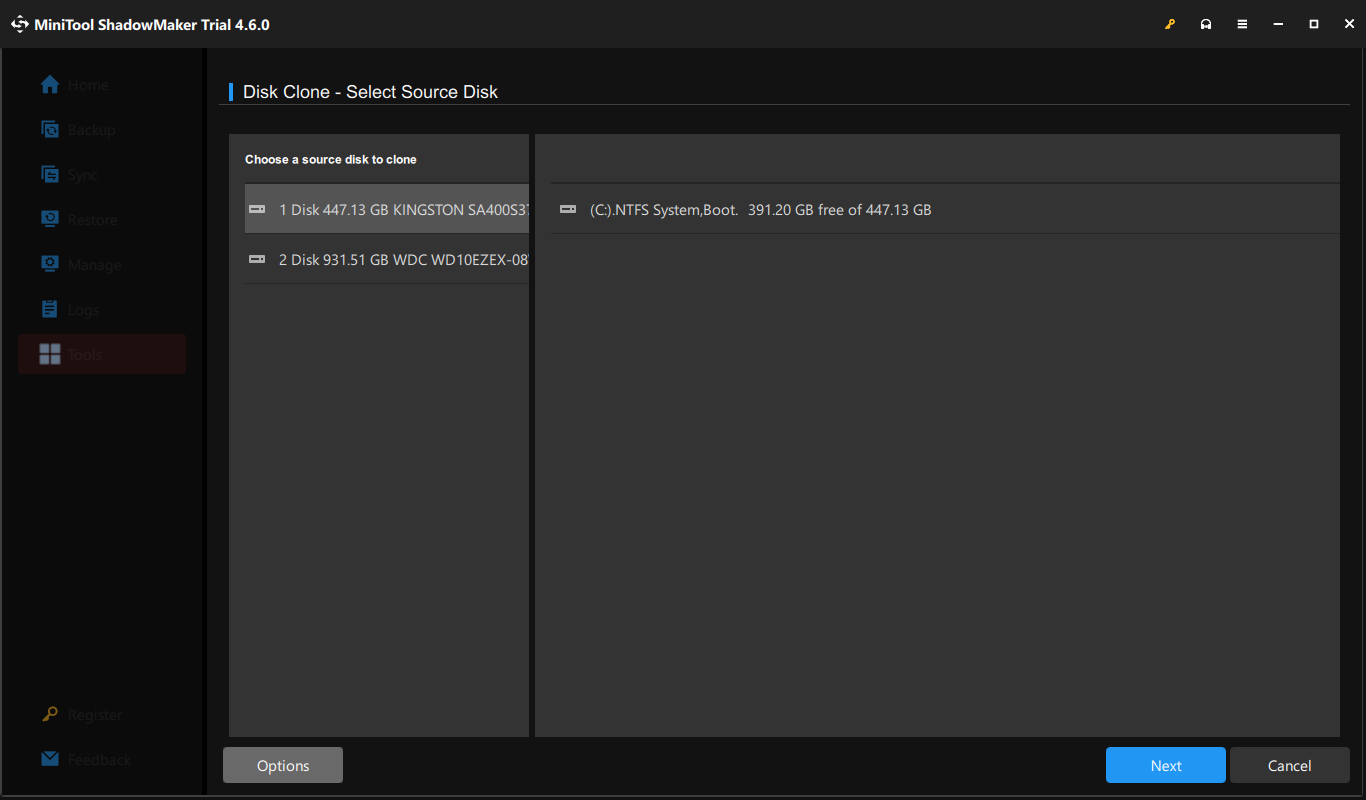The image size is (1366, 800).
Task: Click the Next button
Action: [1166, 765]
